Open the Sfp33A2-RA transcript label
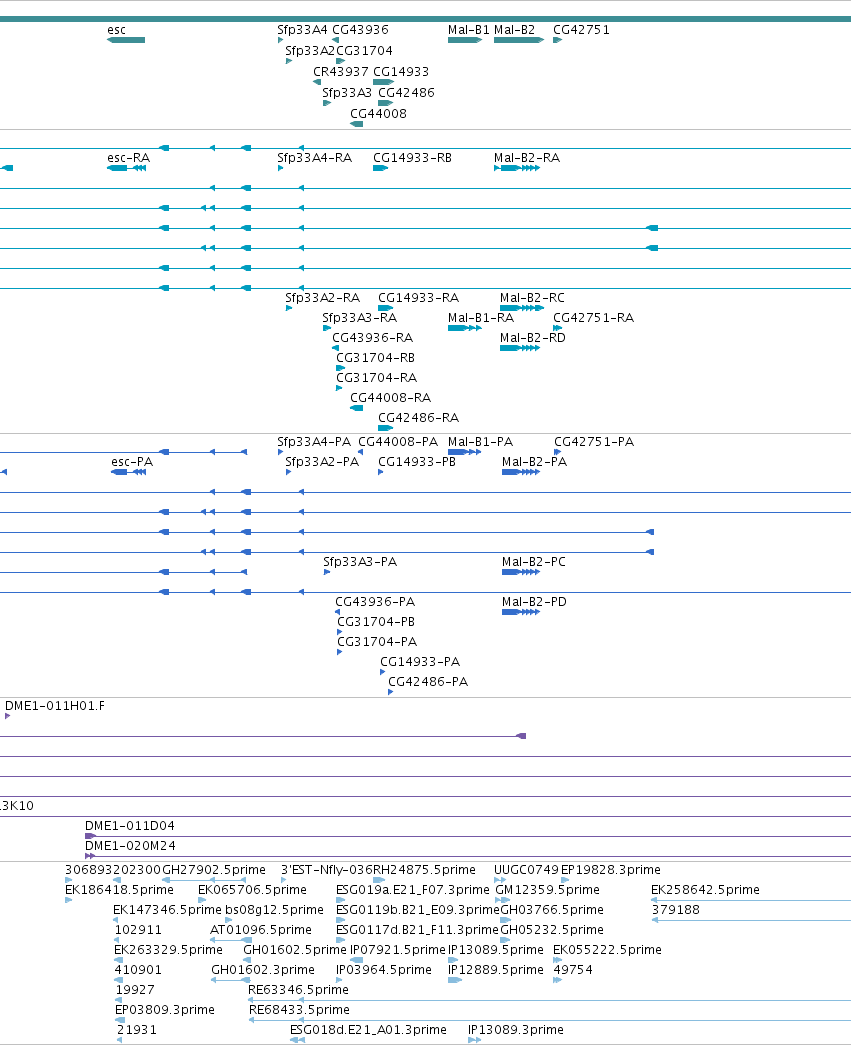The width and height of the screenshot is (851, 1045). coord(323,297)
